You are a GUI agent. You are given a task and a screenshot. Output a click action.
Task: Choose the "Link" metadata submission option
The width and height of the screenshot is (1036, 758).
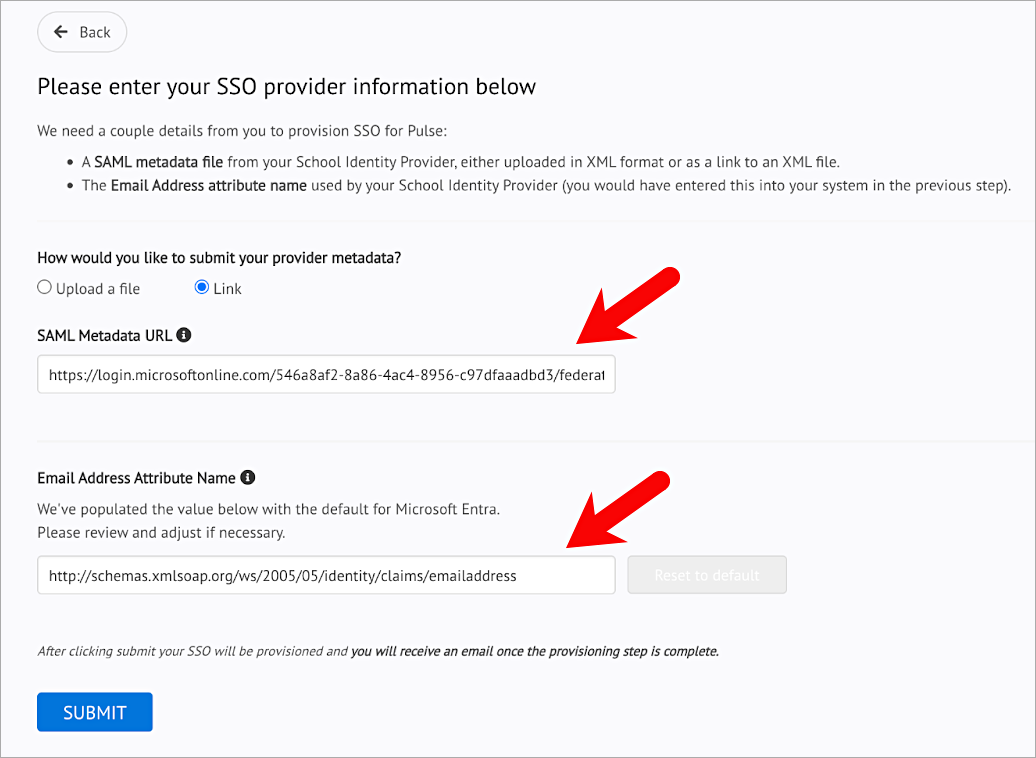coord(201,288)
